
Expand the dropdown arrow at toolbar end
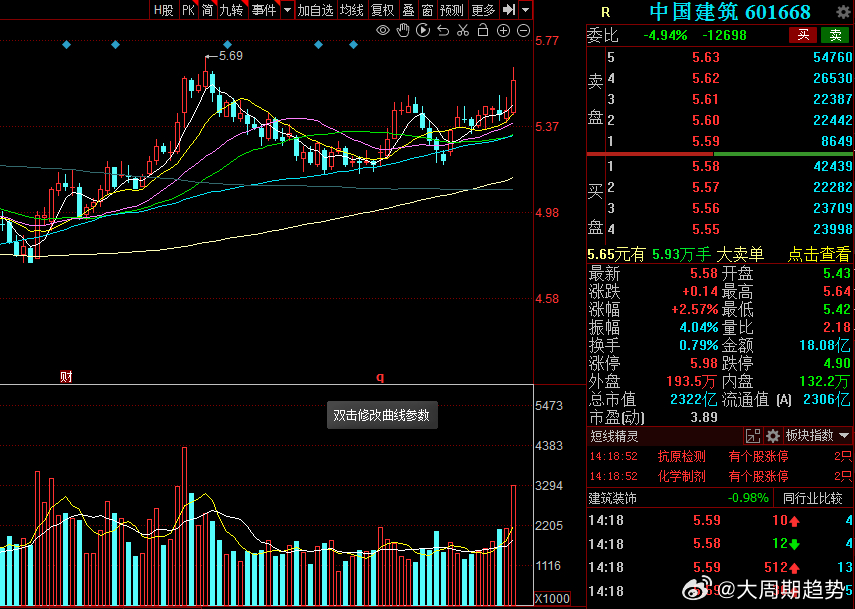[526, 10]
